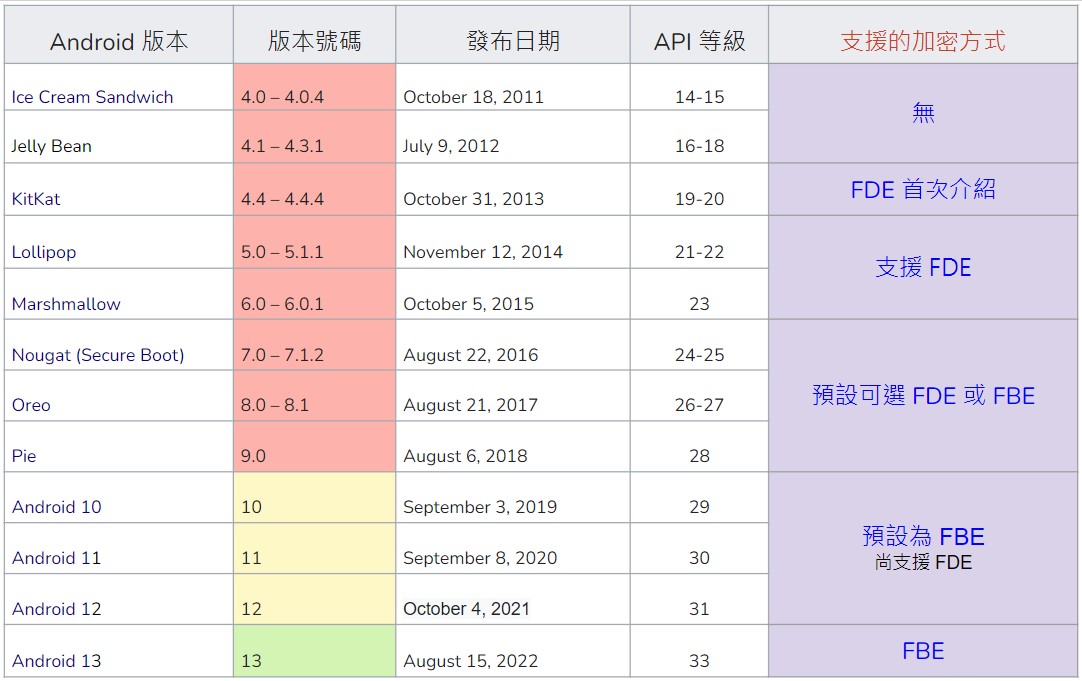
Task: Click date 'September 3, 2019'
Action: pos(480,507)
